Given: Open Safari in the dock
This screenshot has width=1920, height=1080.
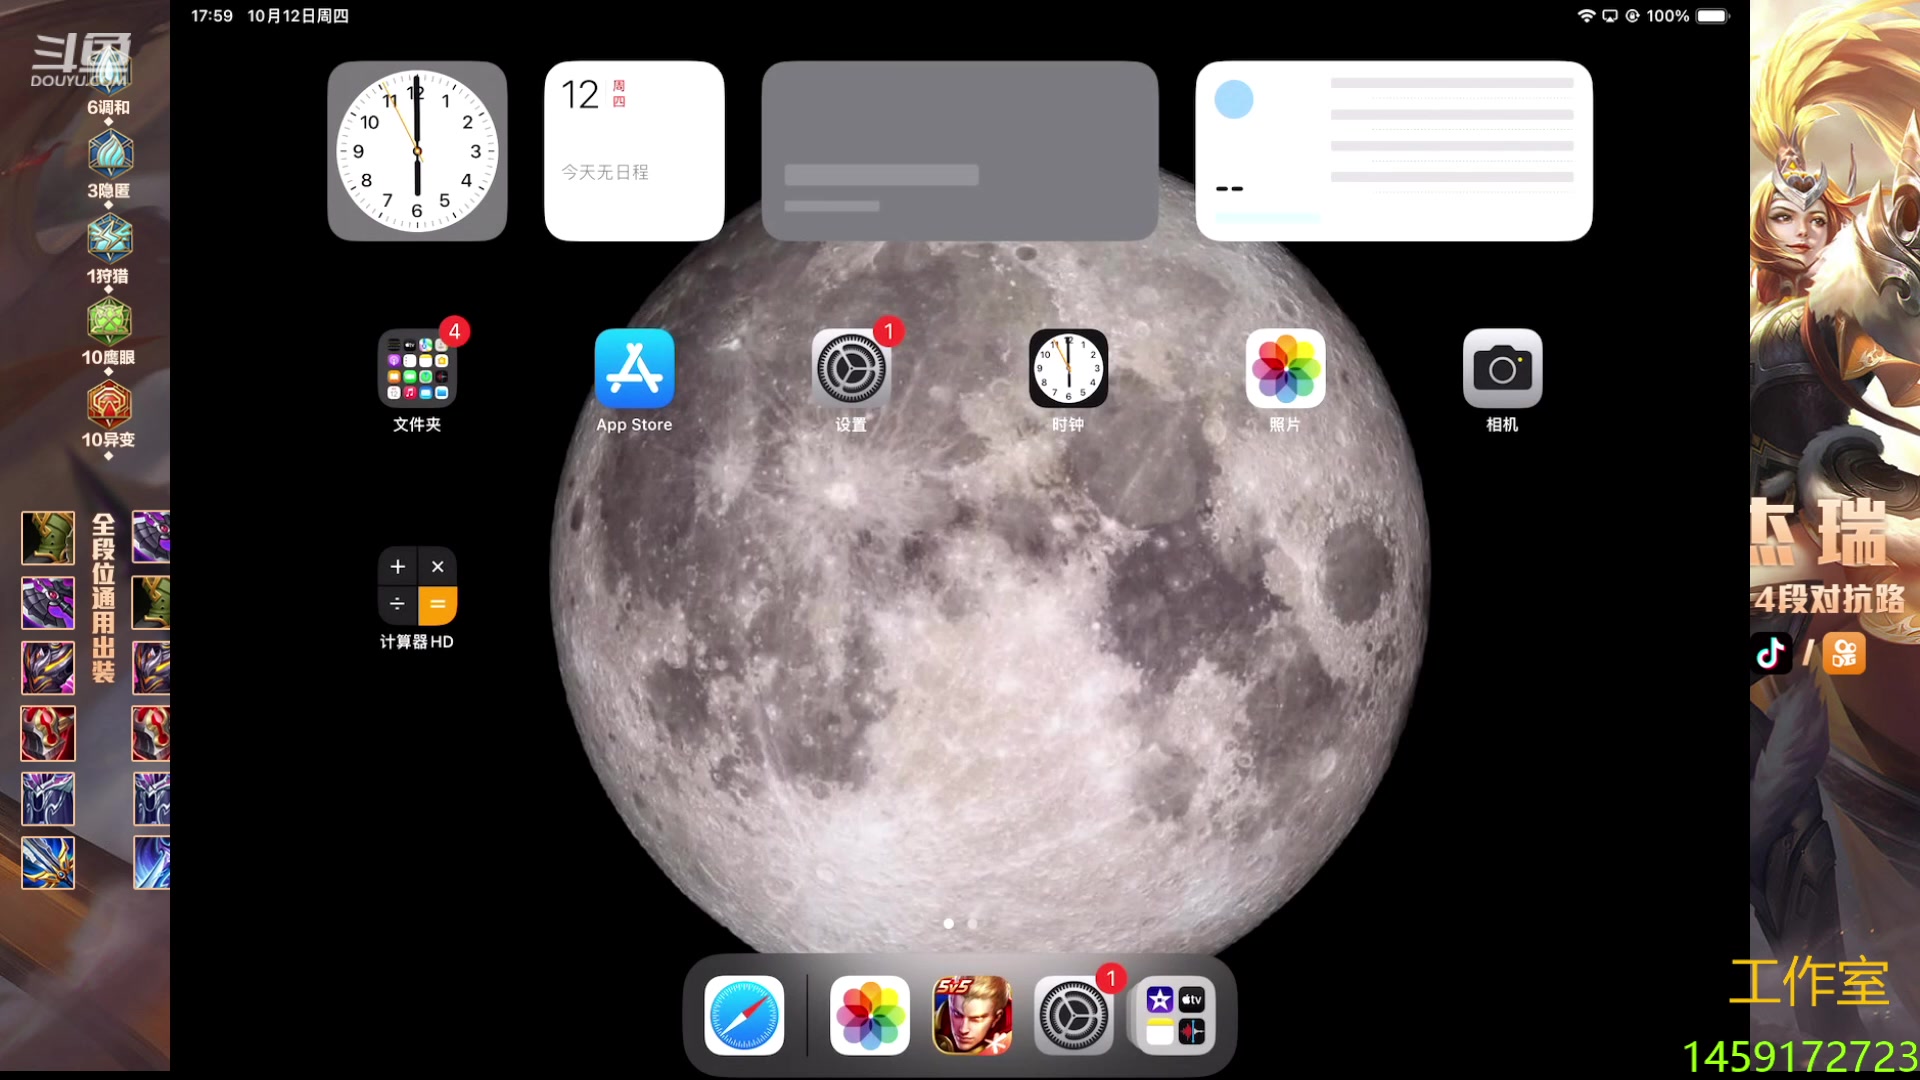Looking at the screenshot, I should (744, 1015).
